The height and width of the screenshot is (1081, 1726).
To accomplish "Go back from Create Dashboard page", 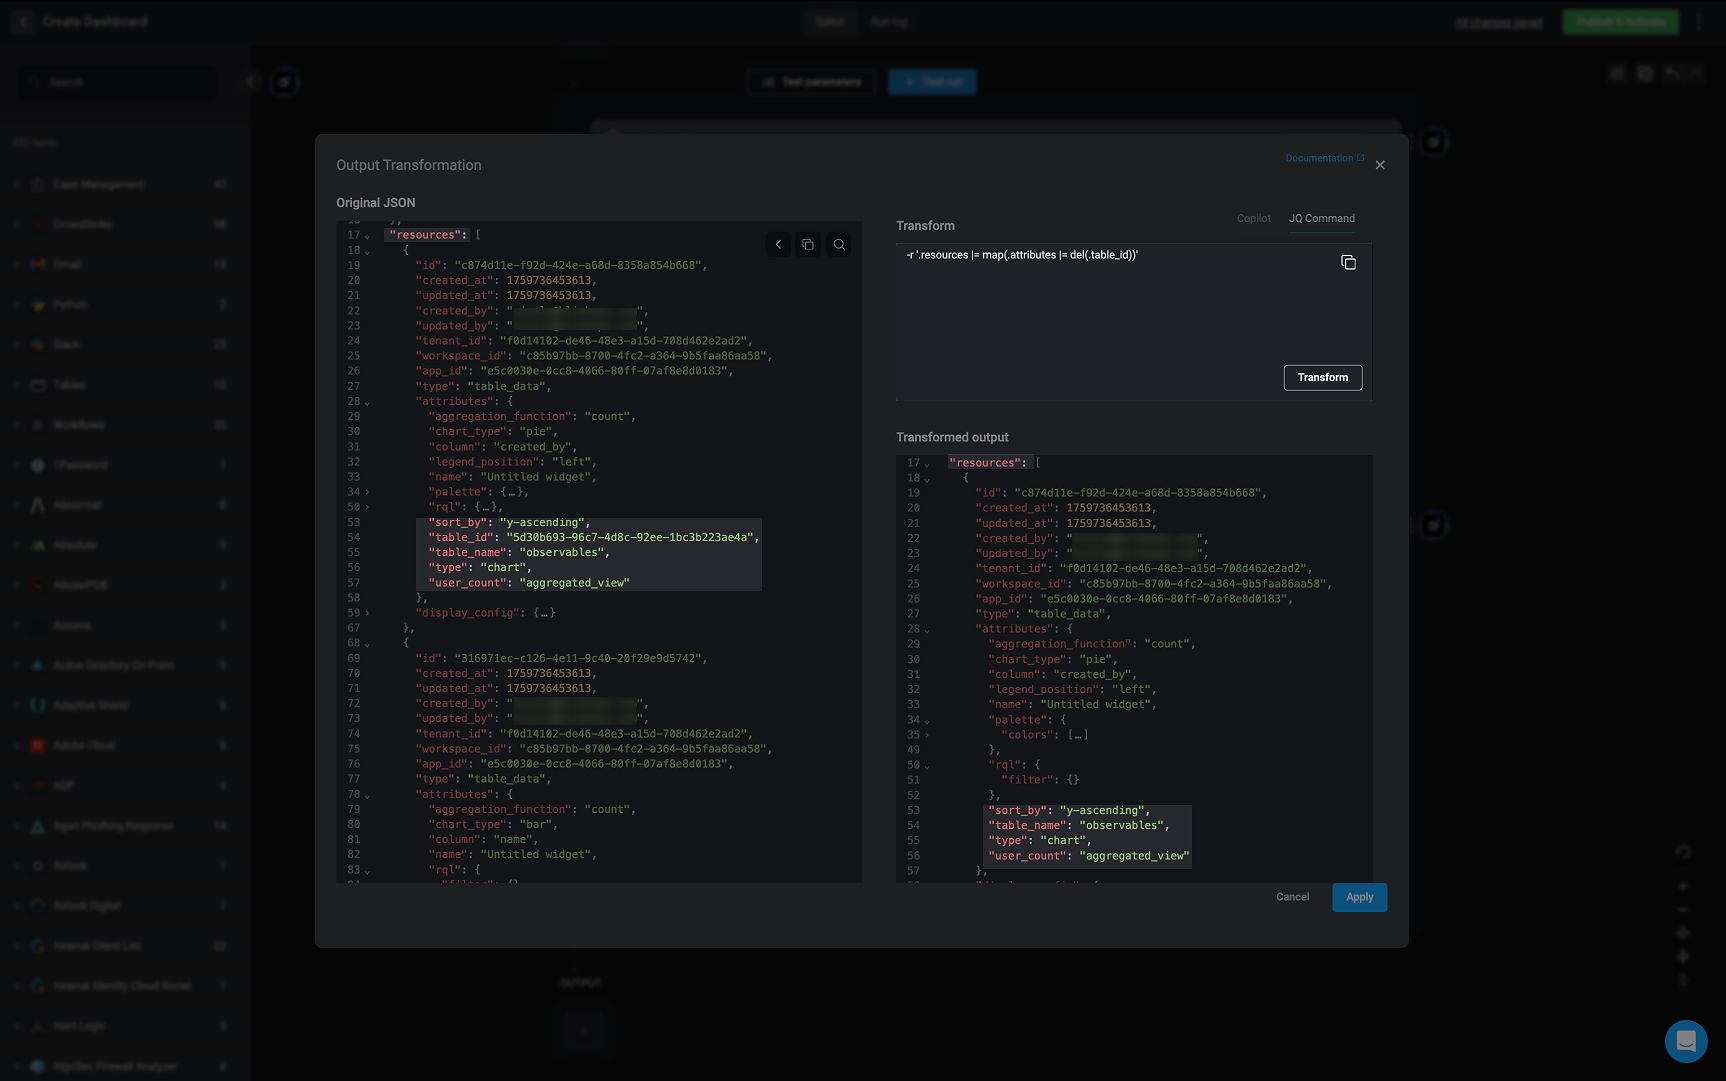I will [24, 21].
